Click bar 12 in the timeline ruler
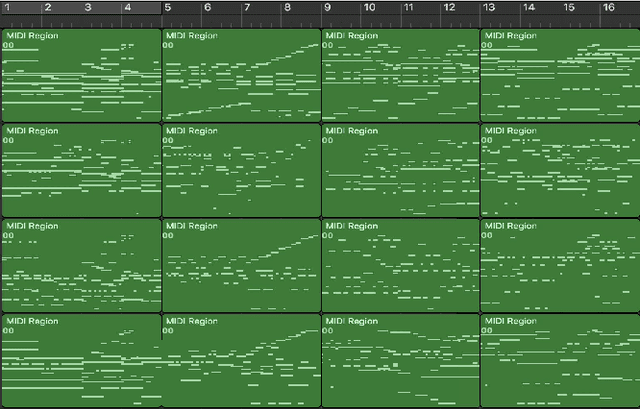The image size is (640, 409). (x=449, y=8)
